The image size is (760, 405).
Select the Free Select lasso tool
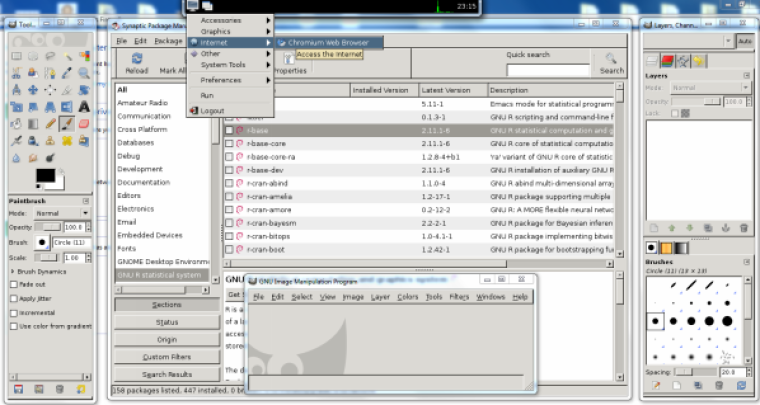(50, 56)
